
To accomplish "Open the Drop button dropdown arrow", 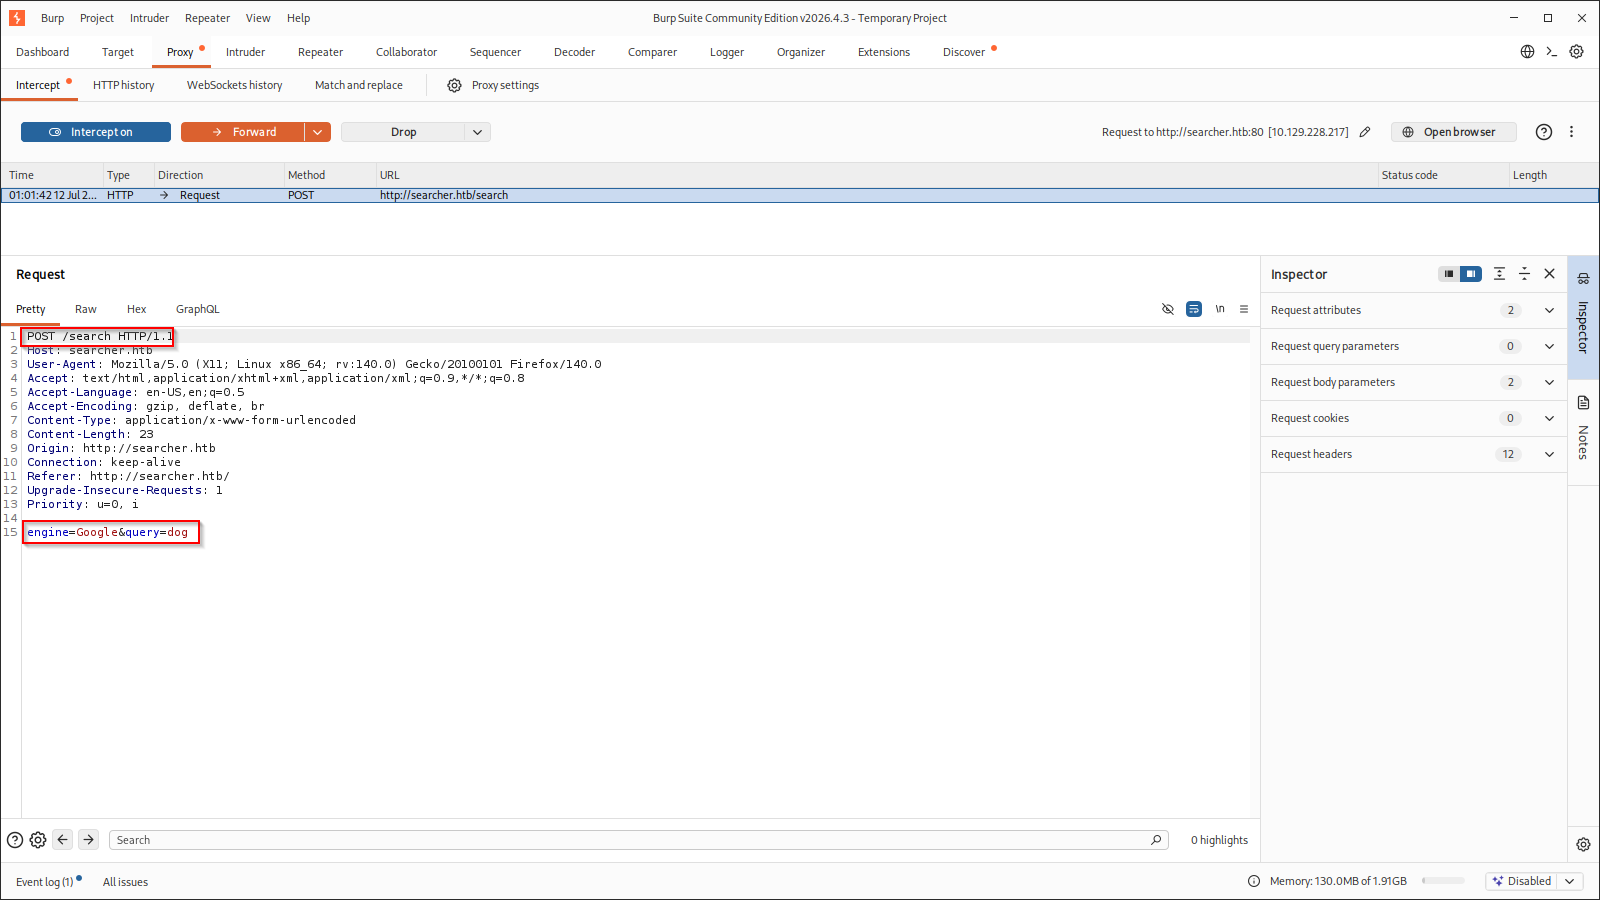I will coord(478,132).
